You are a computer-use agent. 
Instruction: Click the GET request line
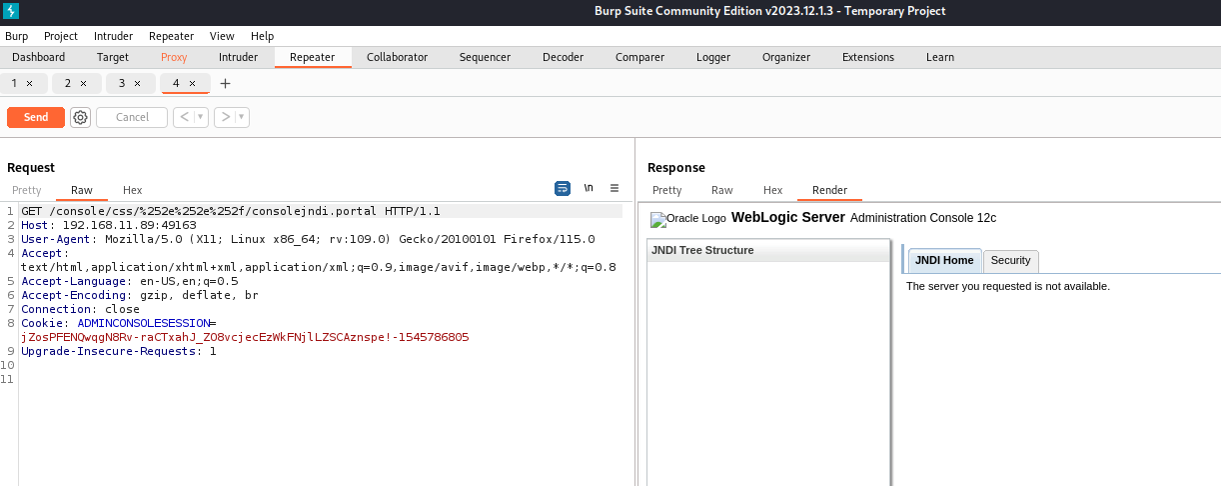click(x=231, y=211)
